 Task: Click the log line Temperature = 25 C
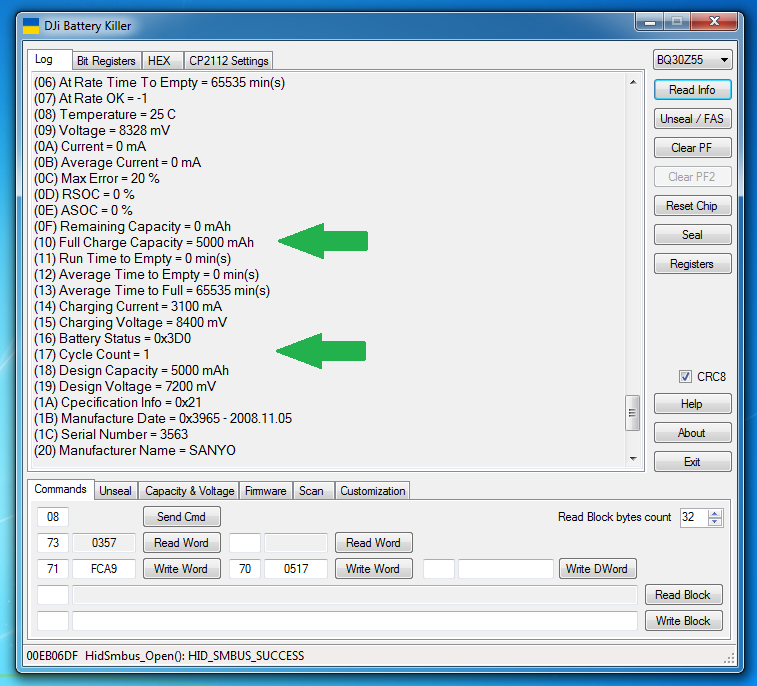105,114
